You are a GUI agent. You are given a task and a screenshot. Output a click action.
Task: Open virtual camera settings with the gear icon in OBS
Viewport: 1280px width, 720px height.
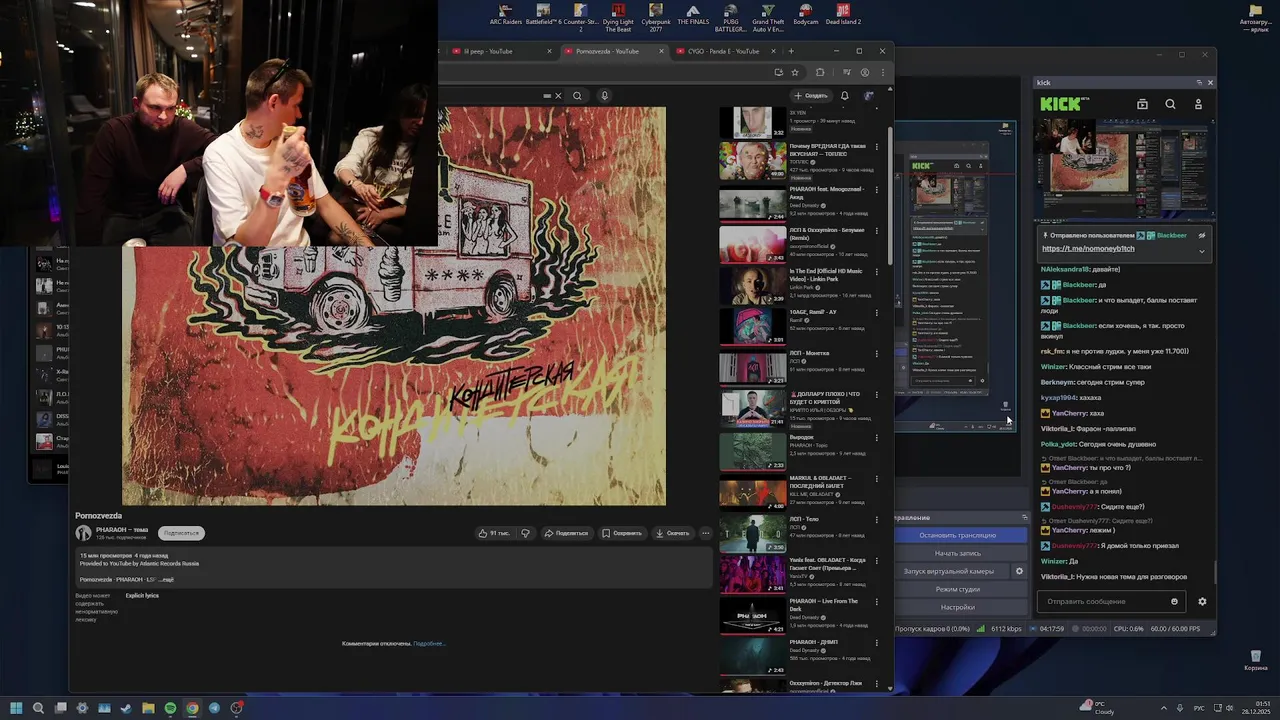(1019, 571)
